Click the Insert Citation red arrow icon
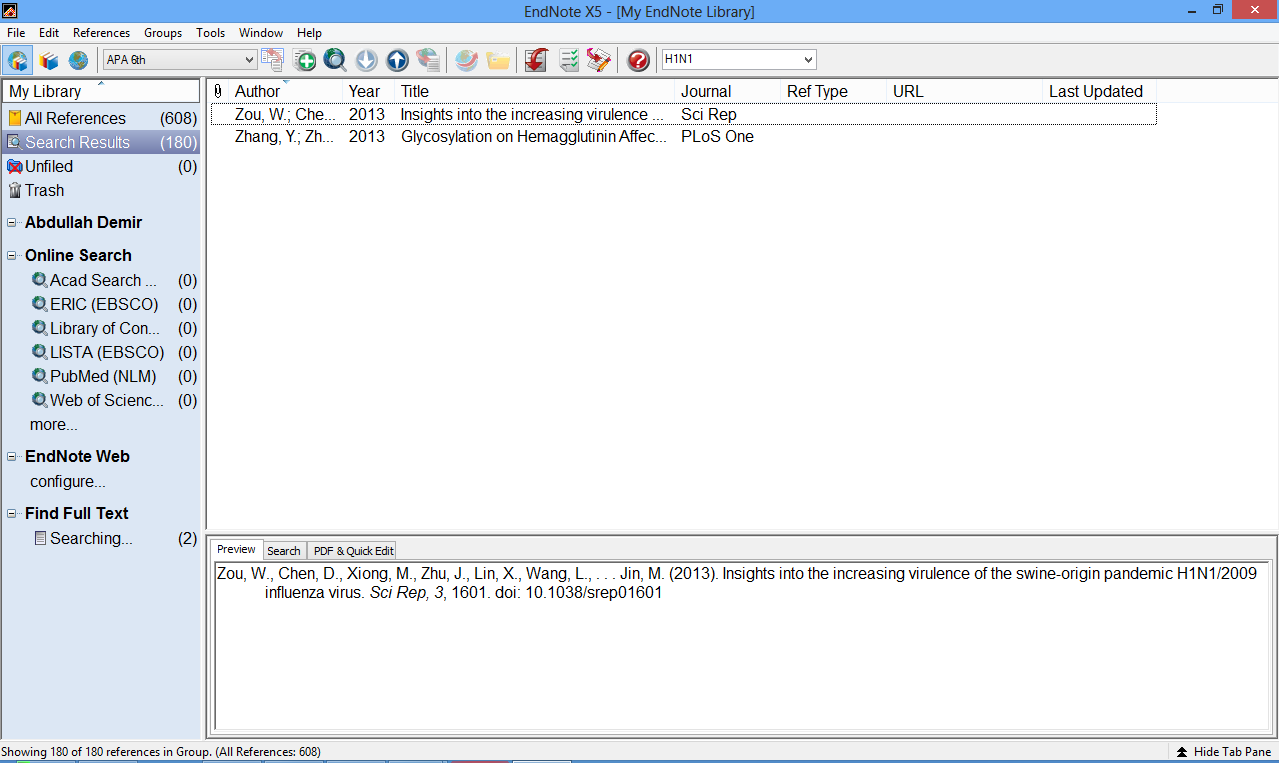 tap(536, 60)
